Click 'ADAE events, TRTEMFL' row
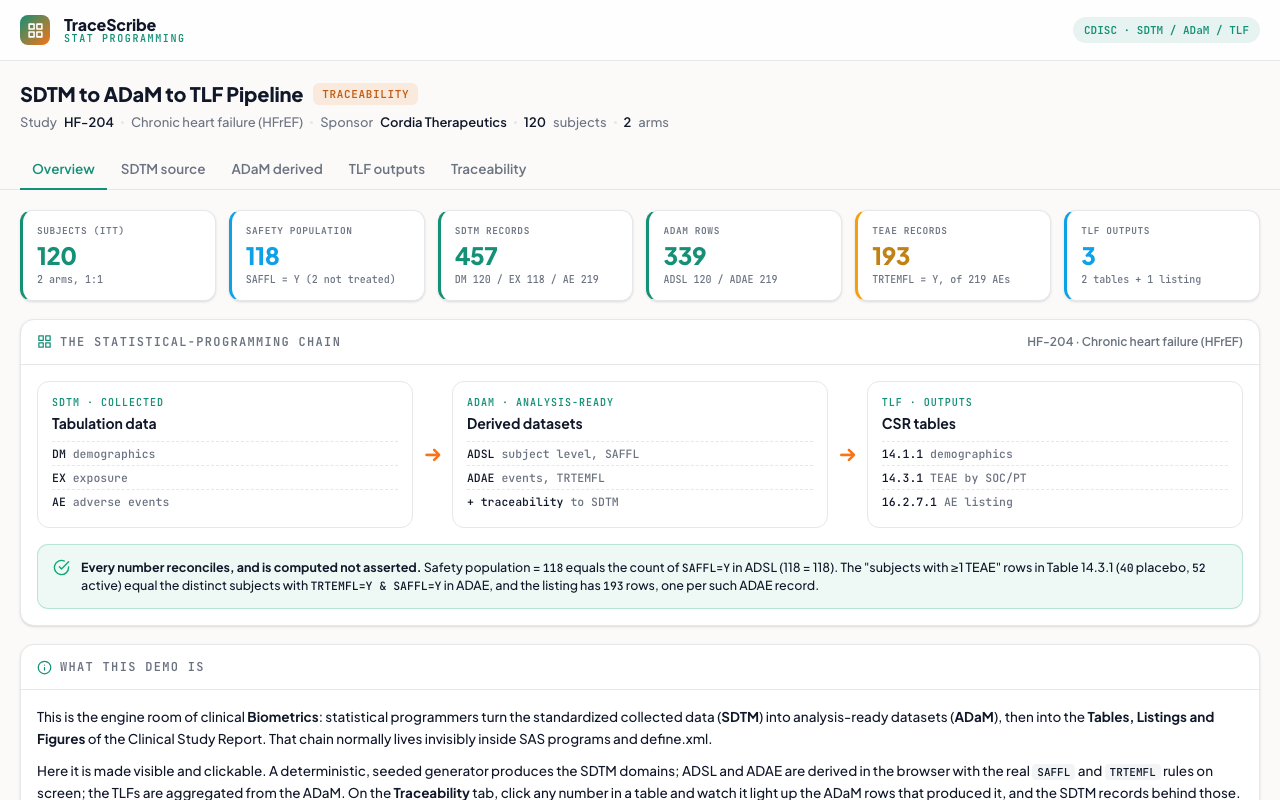Image resolution: width=1280 pixels, height=800 pixels. (x=640, y=478)
